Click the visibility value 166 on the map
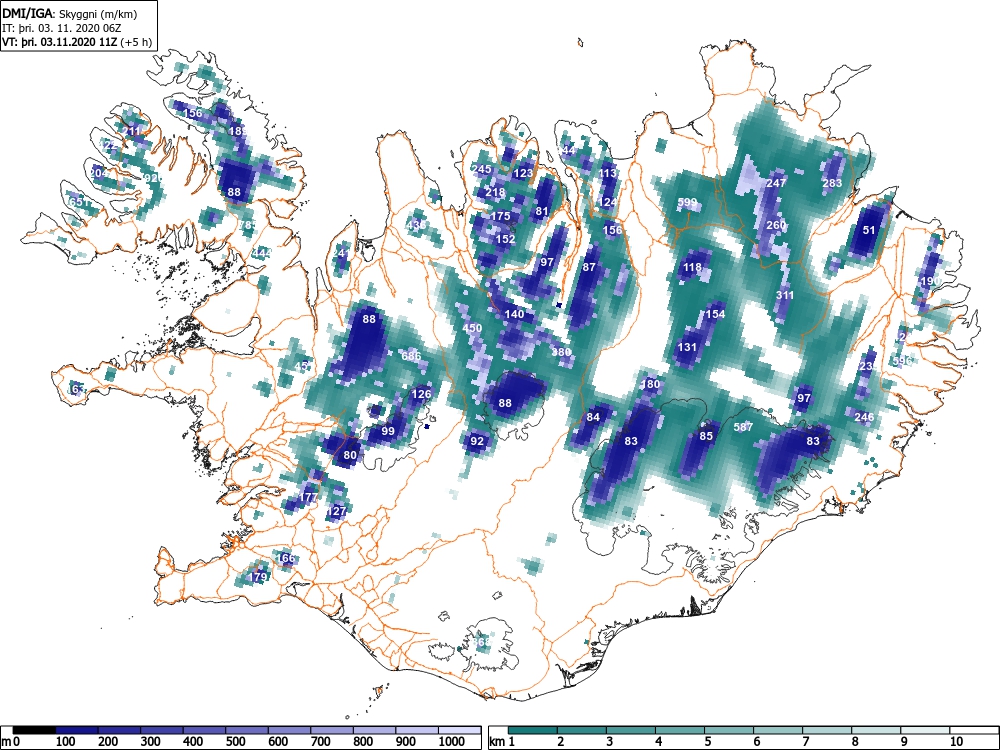 (285, 558)
